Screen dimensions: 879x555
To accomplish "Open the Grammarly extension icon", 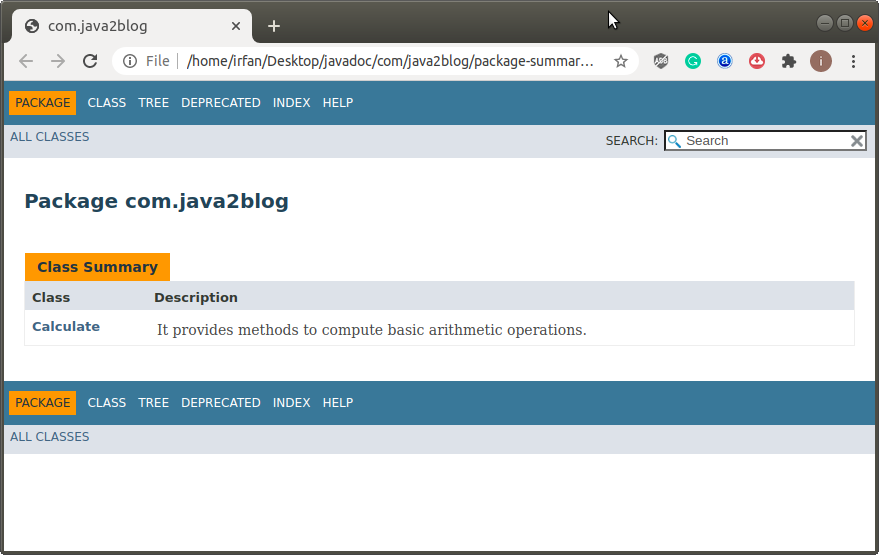I will [x=693, y=61].
